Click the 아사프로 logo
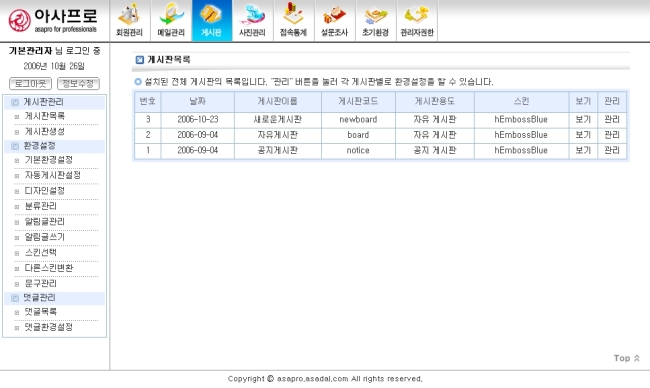 [x=53, y=20]
